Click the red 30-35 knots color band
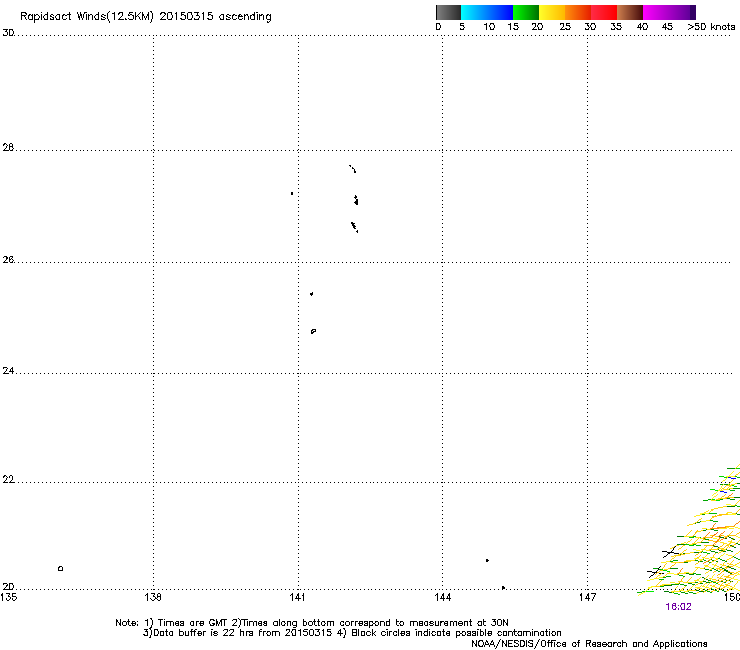 (604, 12)
